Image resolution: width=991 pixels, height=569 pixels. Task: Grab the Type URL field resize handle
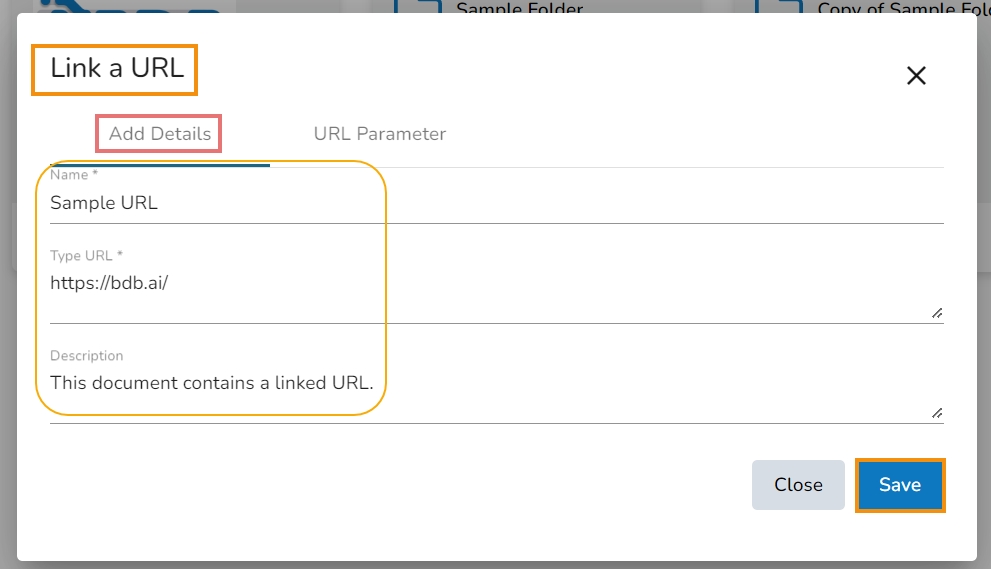click(x=937, y=313)
